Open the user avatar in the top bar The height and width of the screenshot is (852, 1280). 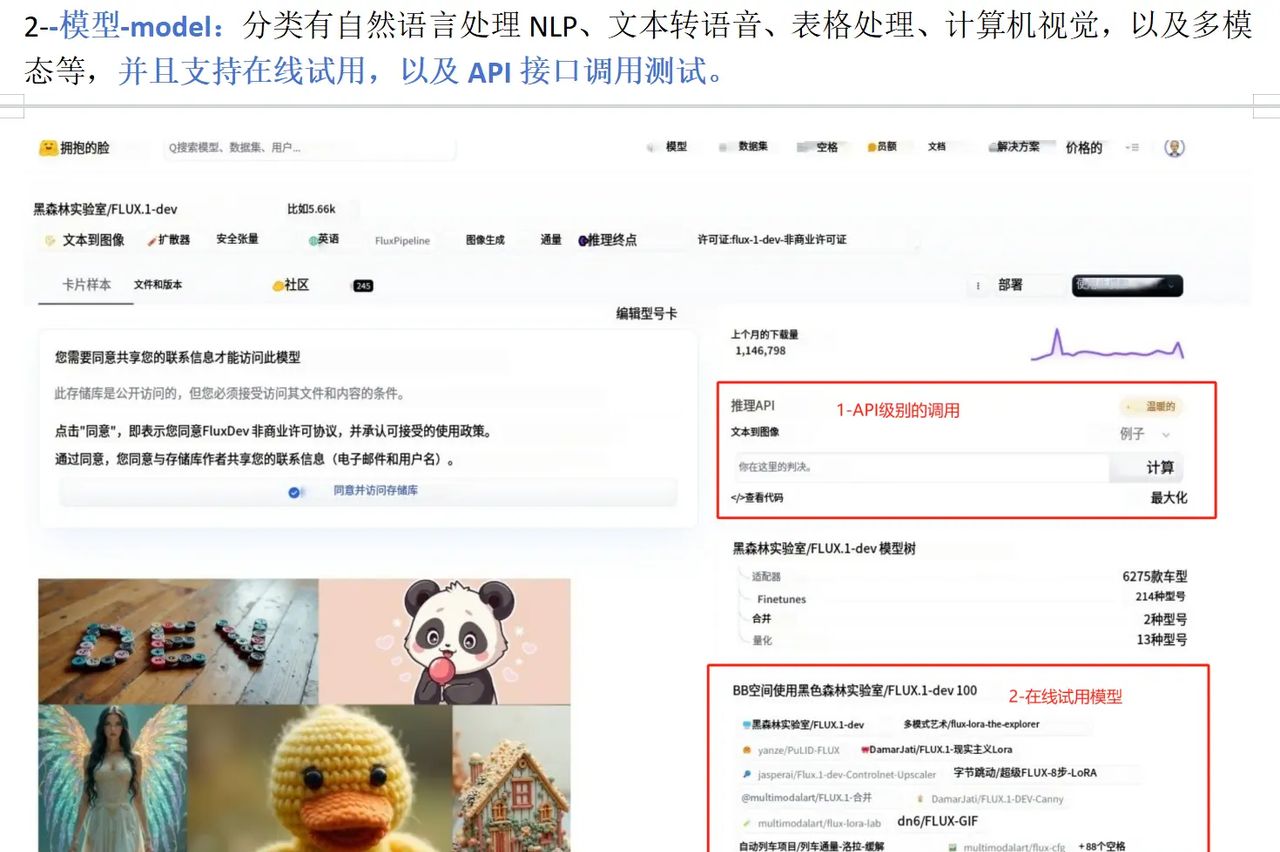coord(1175,148)
